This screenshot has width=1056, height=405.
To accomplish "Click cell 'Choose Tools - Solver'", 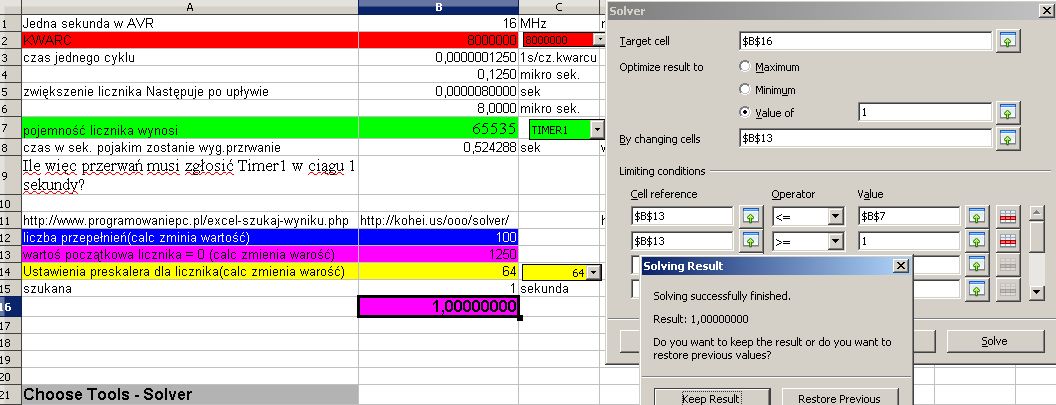I will coord(190,394).
